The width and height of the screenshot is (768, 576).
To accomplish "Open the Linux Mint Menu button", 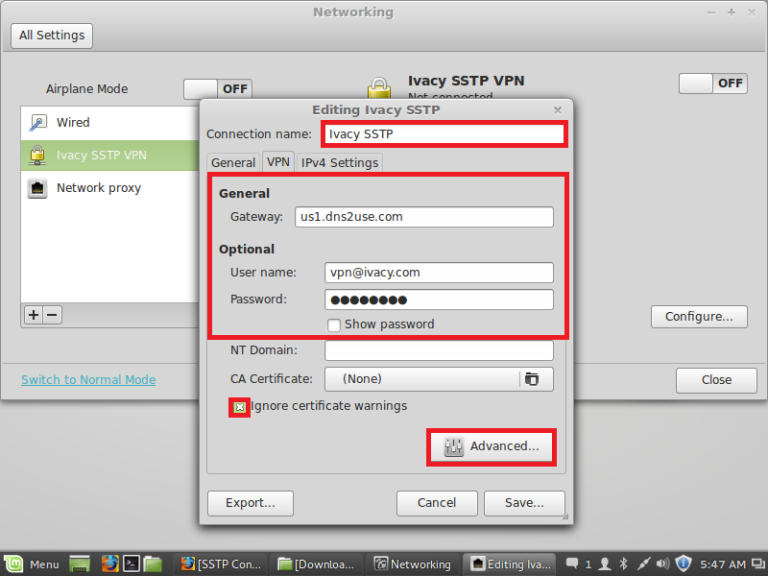I will pos(31,564).
